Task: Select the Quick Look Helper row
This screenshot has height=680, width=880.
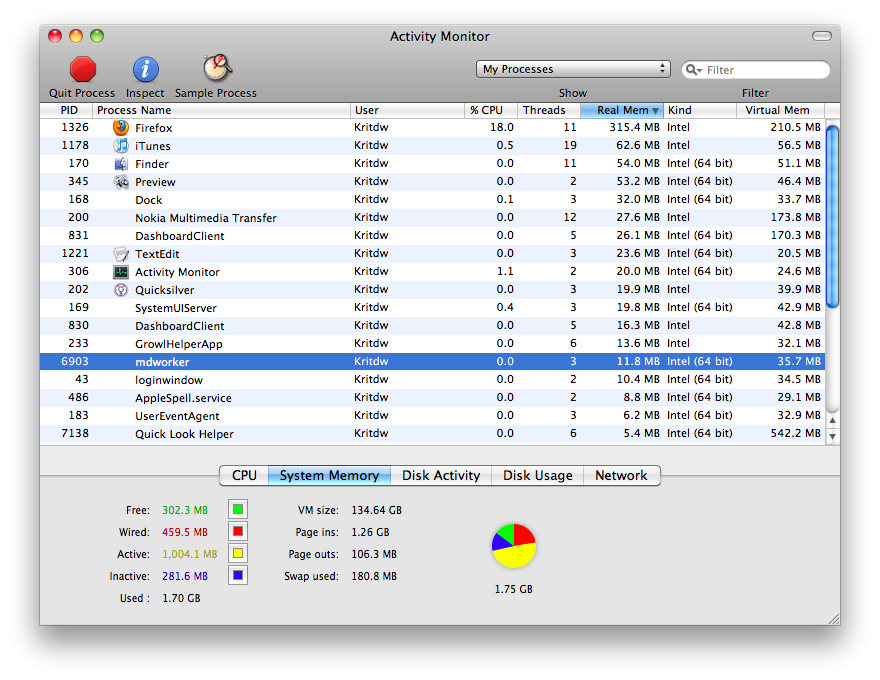Action: (432, 434)
